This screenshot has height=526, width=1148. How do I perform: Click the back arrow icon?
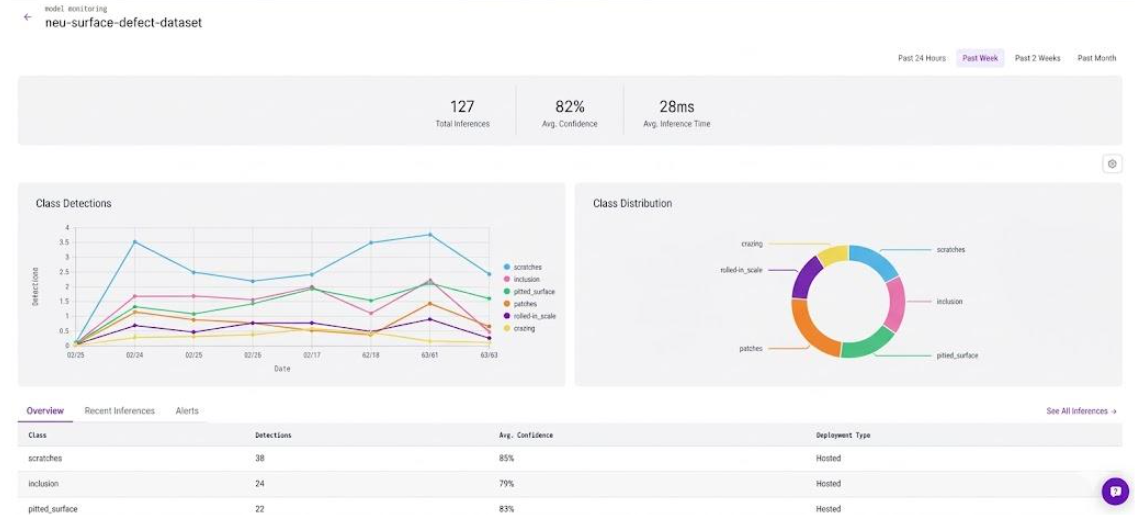click(27, 17)
